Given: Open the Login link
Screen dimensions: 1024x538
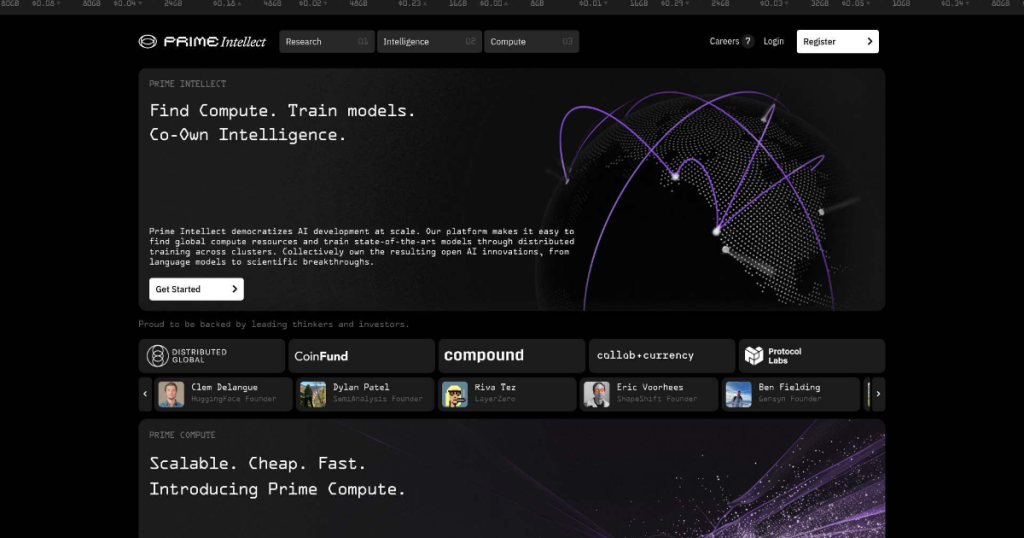Looking at the screenshot, I should (x=773, y=41).
